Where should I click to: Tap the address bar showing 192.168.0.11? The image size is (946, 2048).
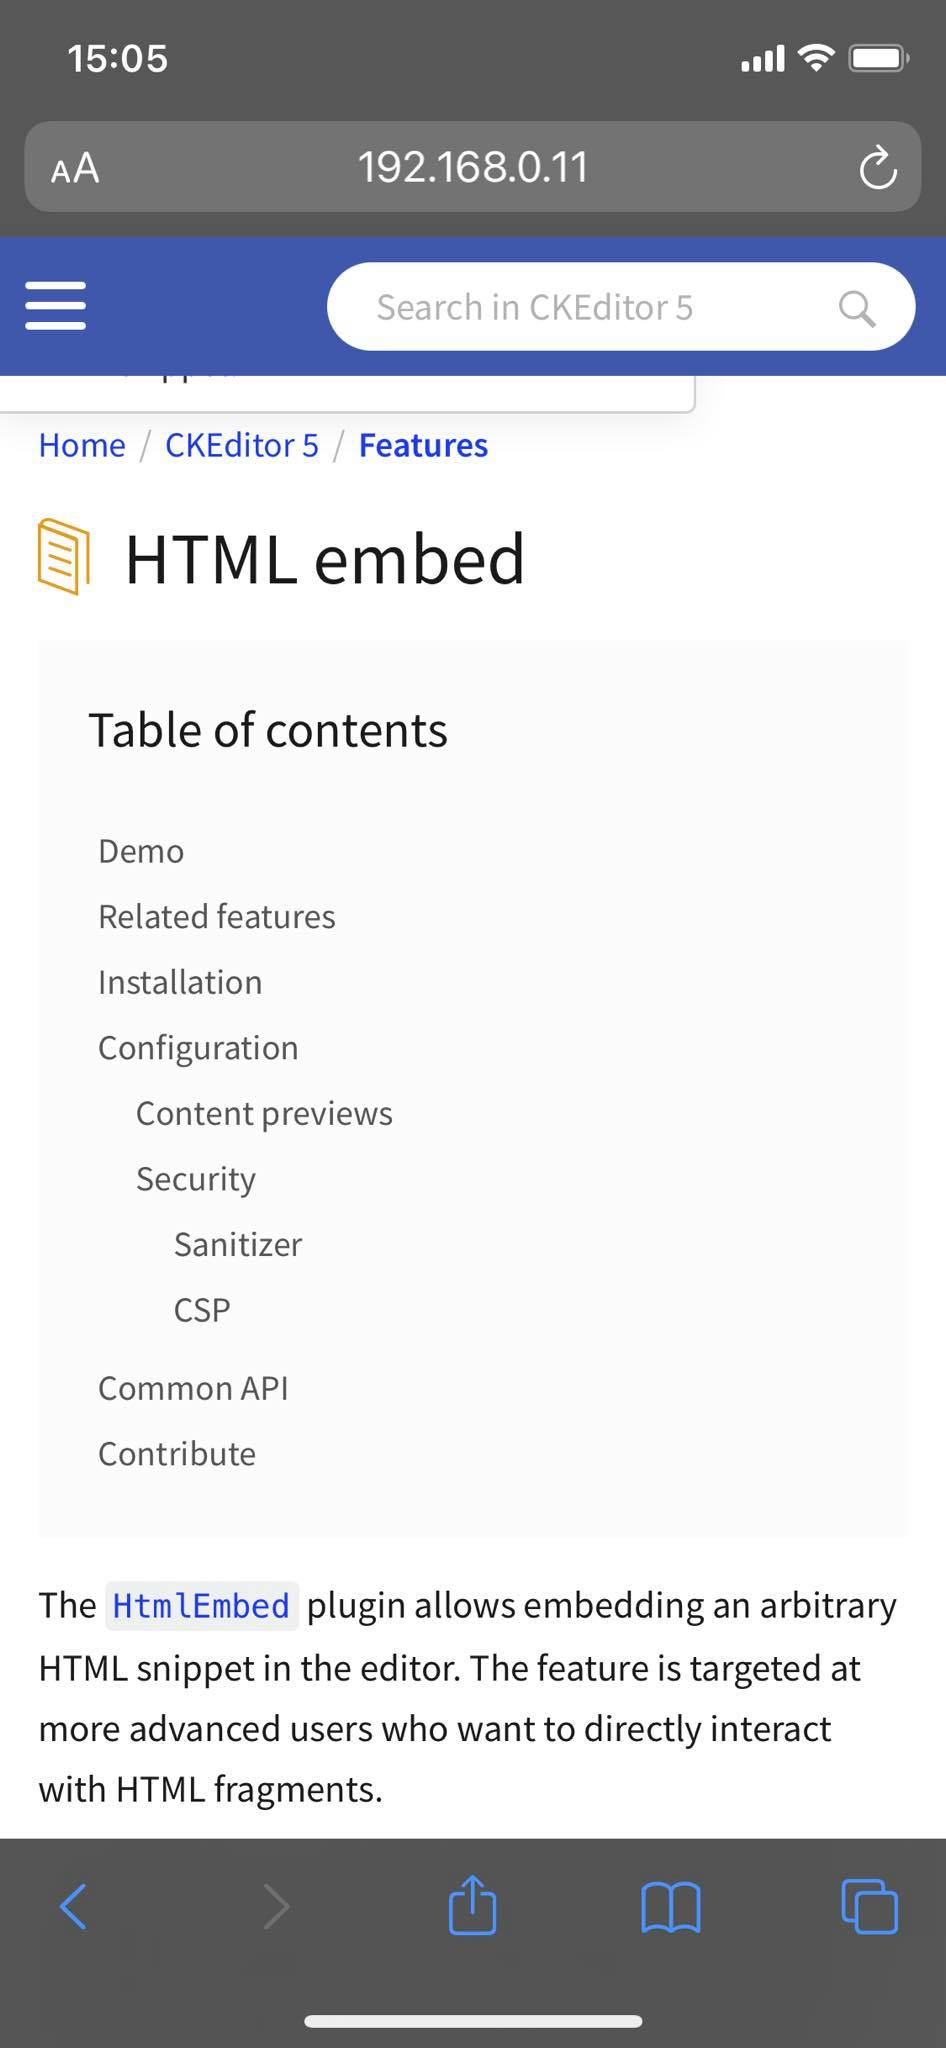[x=473, y=167]
